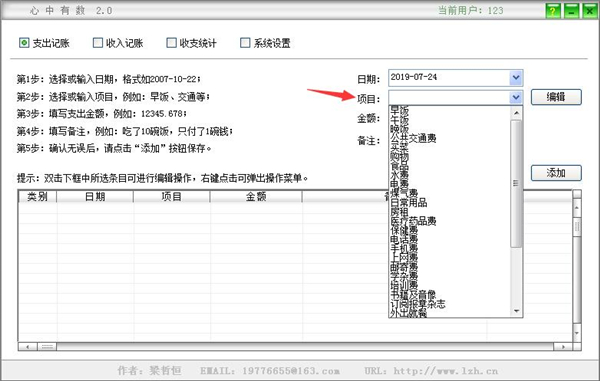The height and width of the screenshot is (381, 600).
Task: Check the 收支统计 checkbox
Action: [x=171, y=42]
